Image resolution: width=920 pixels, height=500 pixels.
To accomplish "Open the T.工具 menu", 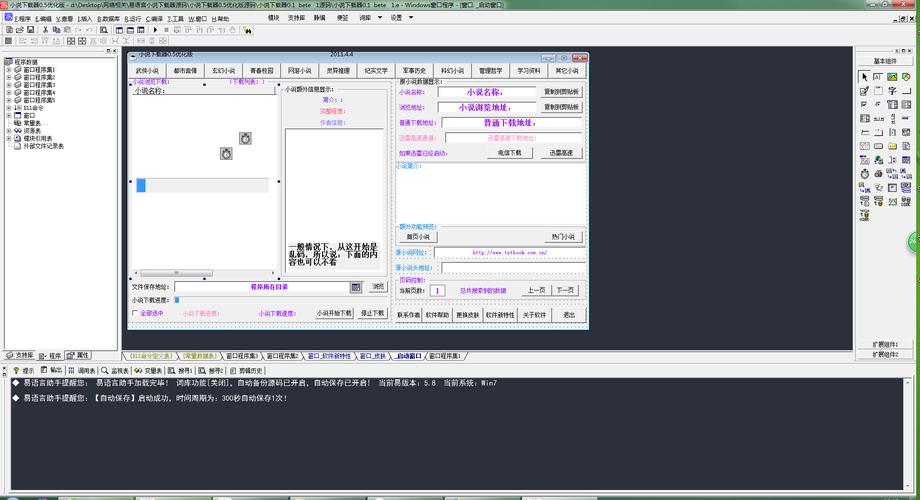I will click(175, 19).
